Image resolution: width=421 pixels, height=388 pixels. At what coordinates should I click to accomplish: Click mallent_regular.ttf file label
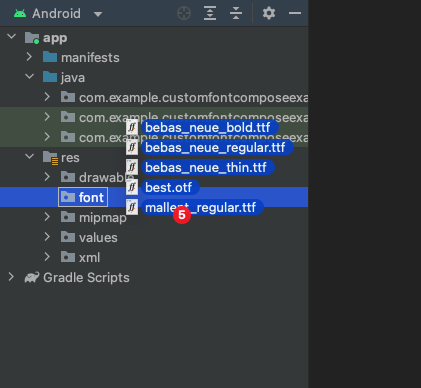(202, 208)
